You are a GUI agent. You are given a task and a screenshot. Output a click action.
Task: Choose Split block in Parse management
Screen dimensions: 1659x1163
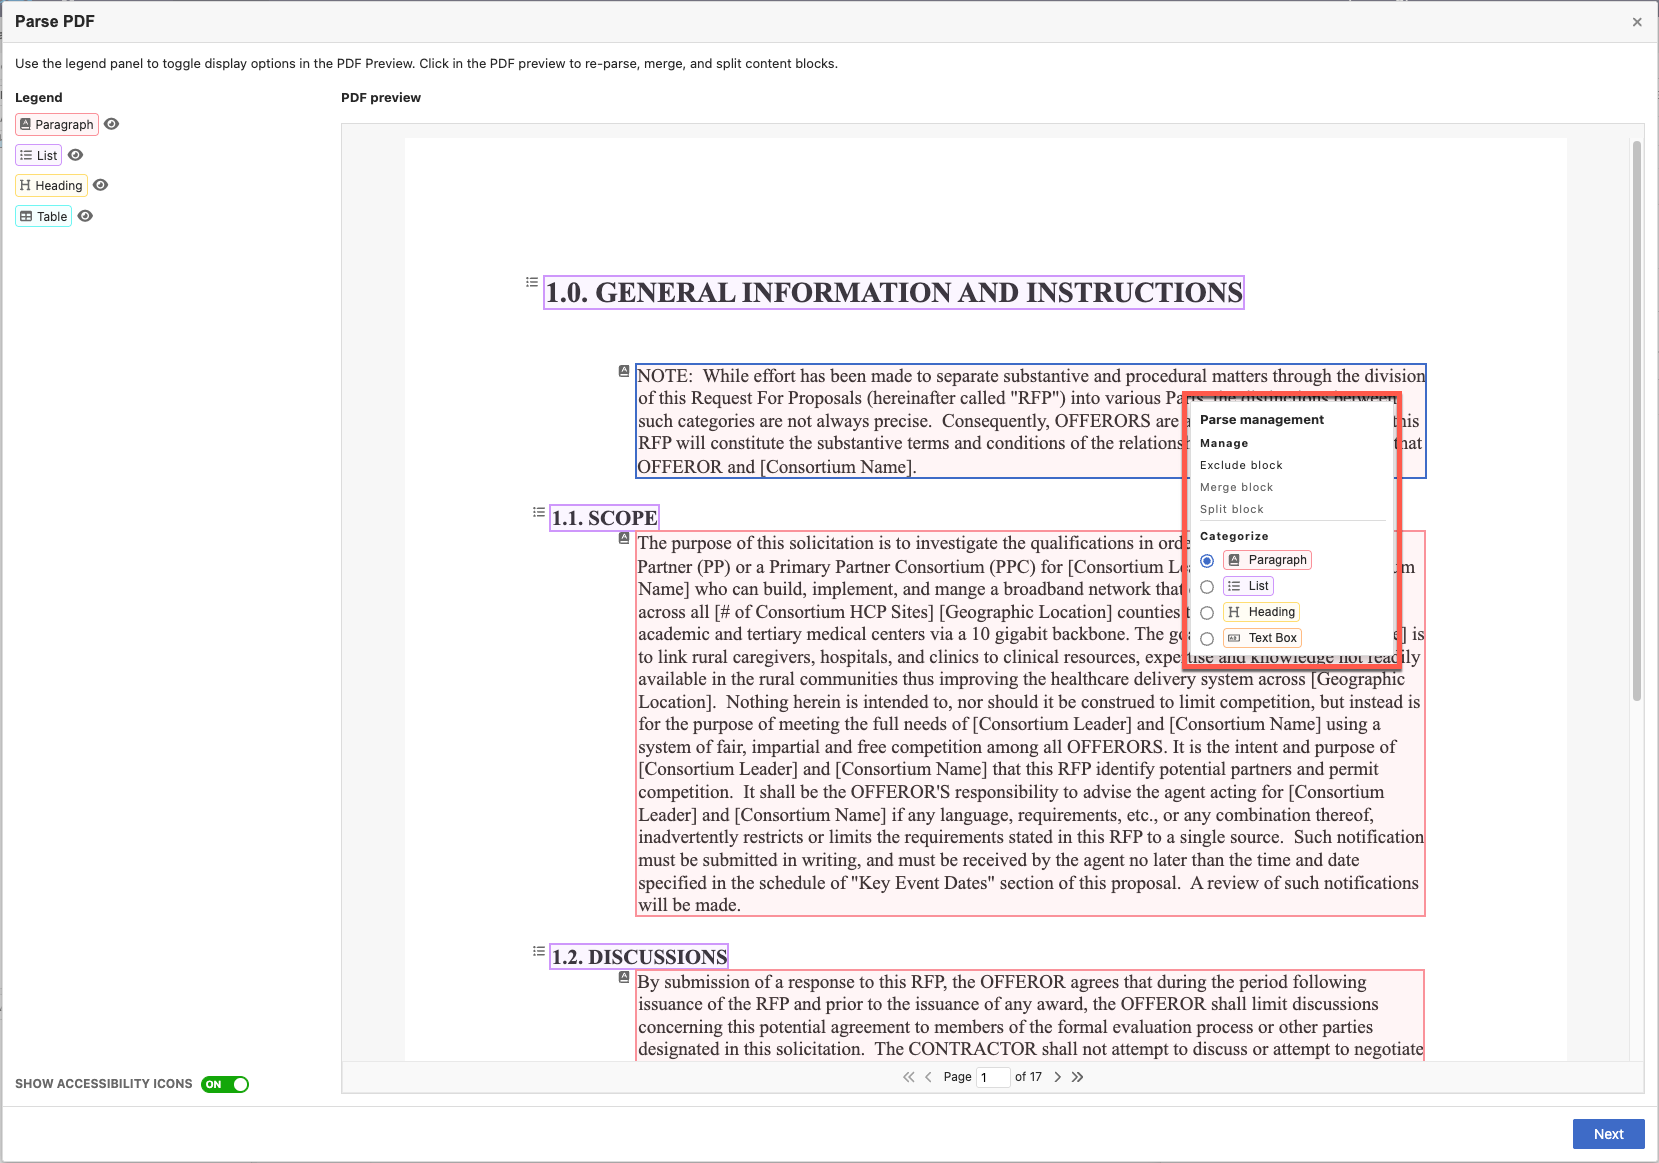tap(1232, 509)
